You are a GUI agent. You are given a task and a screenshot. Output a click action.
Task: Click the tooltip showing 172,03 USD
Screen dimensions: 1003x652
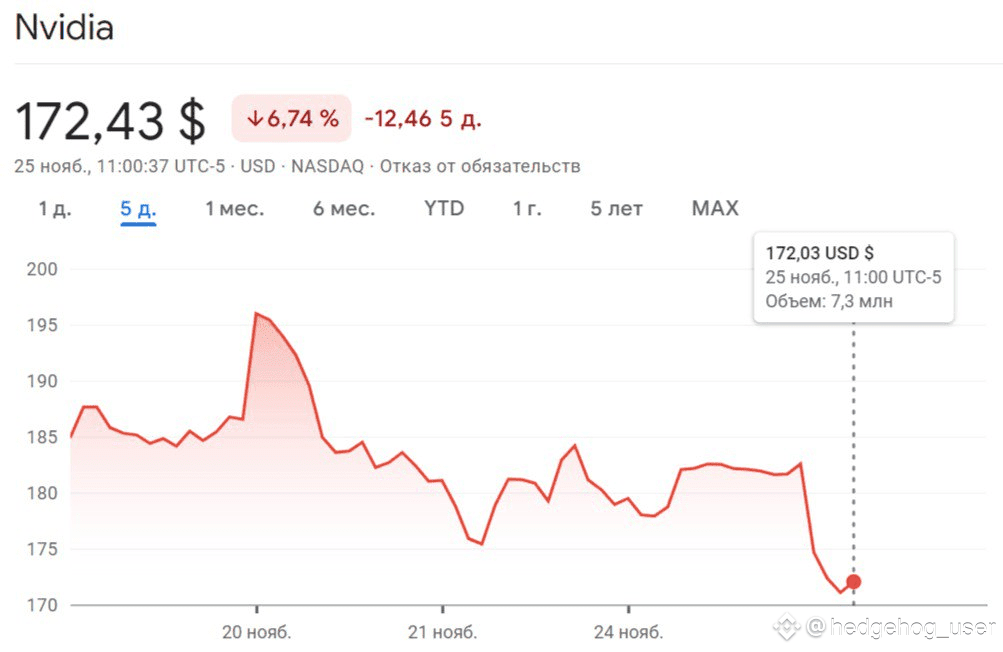(853, 277)
